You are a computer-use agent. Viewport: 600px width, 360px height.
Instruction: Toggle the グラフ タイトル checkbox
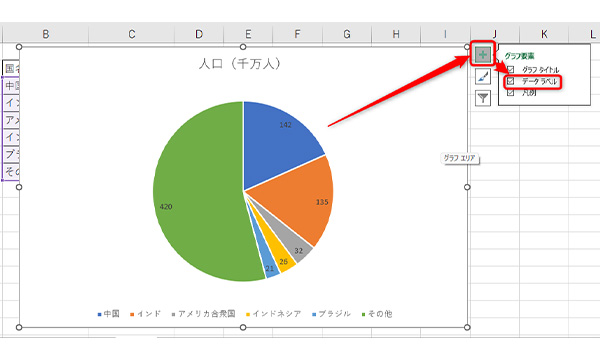pos(510,70)
